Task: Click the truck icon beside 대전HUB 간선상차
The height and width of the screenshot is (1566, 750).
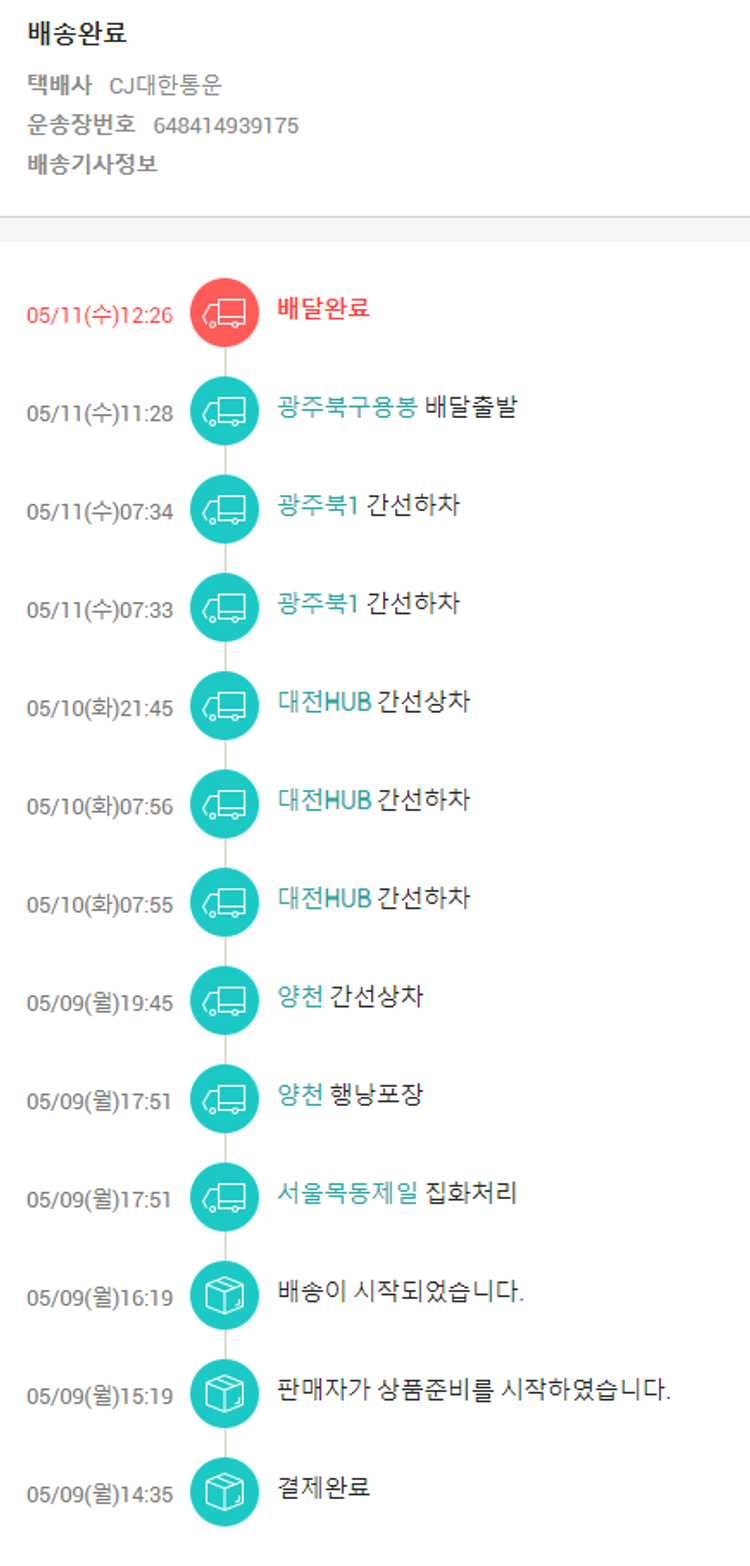Action: [224, 706]
